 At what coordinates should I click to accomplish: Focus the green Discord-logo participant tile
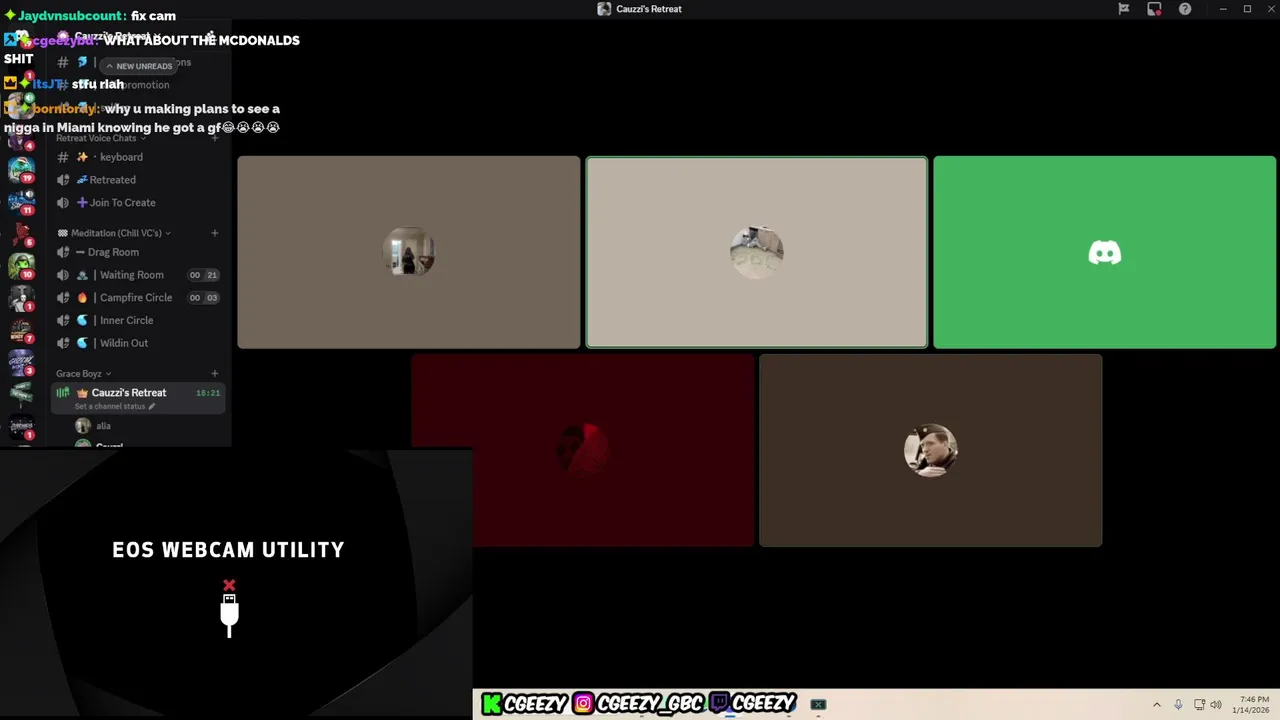click(1104, 252)
